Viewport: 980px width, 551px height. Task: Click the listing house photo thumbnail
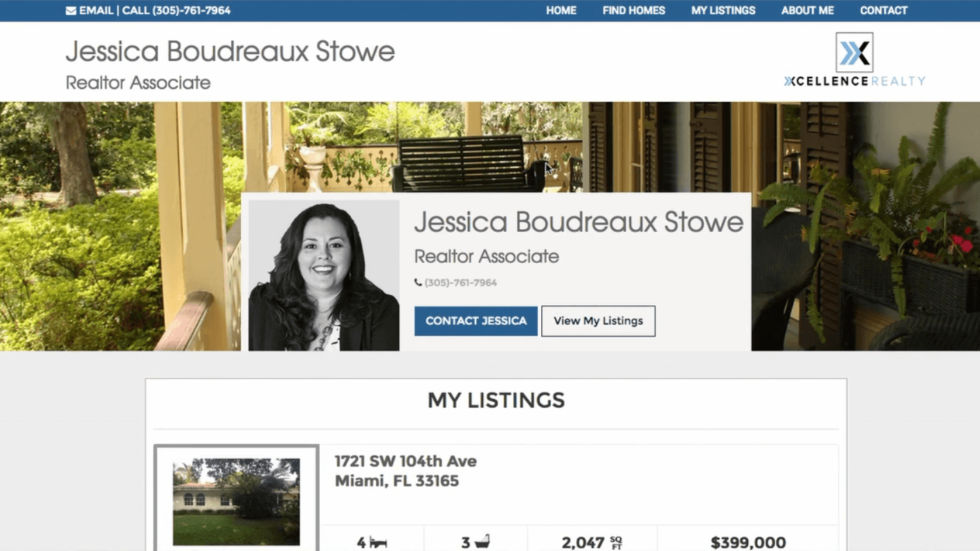(236, 502)
